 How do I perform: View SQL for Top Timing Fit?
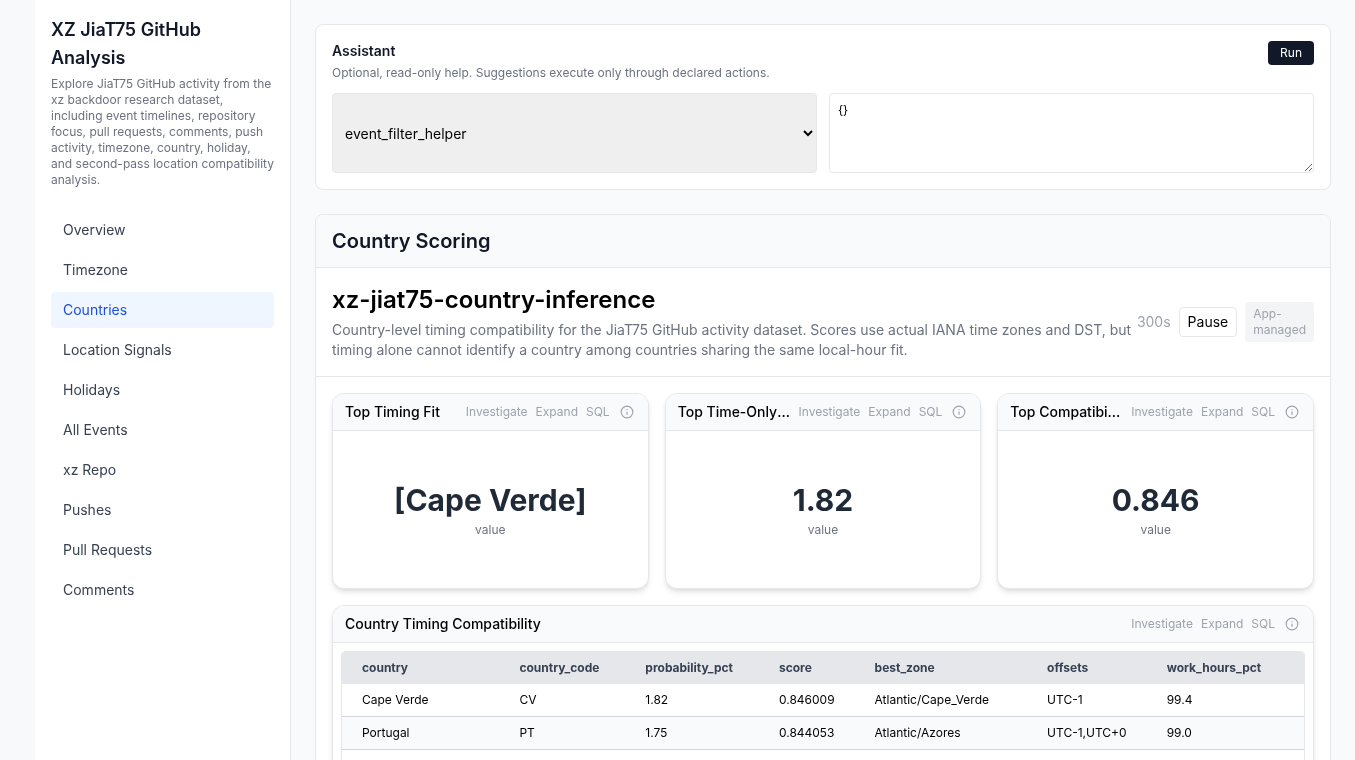pos(597,412)
